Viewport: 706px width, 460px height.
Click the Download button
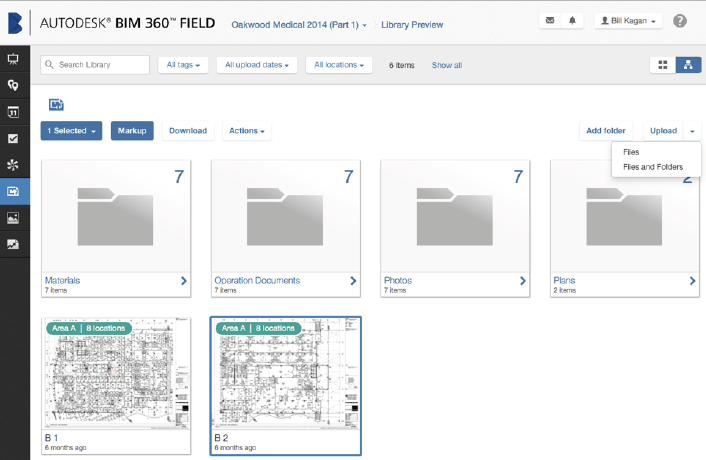point(188,131)
